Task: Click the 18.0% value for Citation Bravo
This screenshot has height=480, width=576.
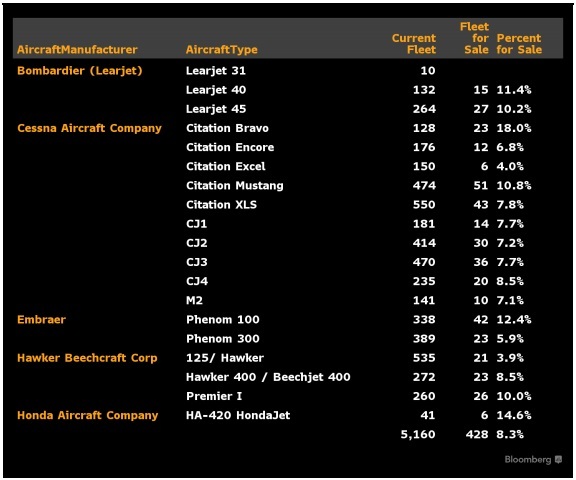Action: [x=514, y=128]
